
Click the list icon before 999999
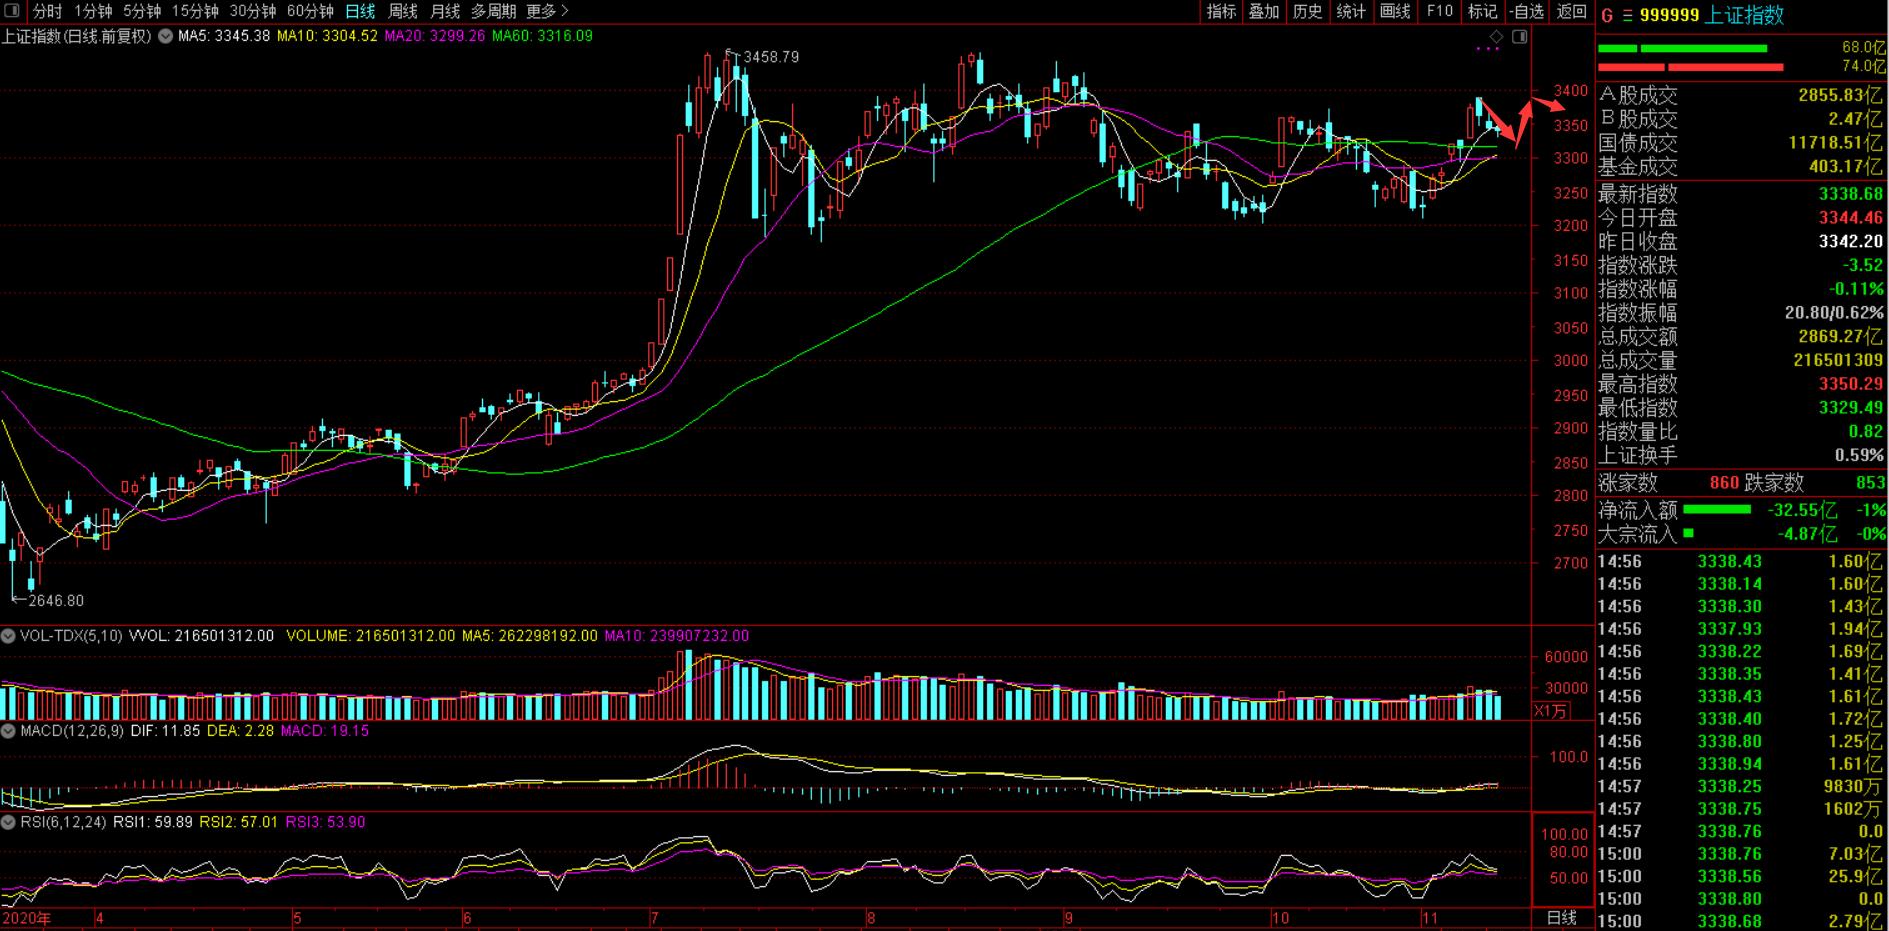1627,15
